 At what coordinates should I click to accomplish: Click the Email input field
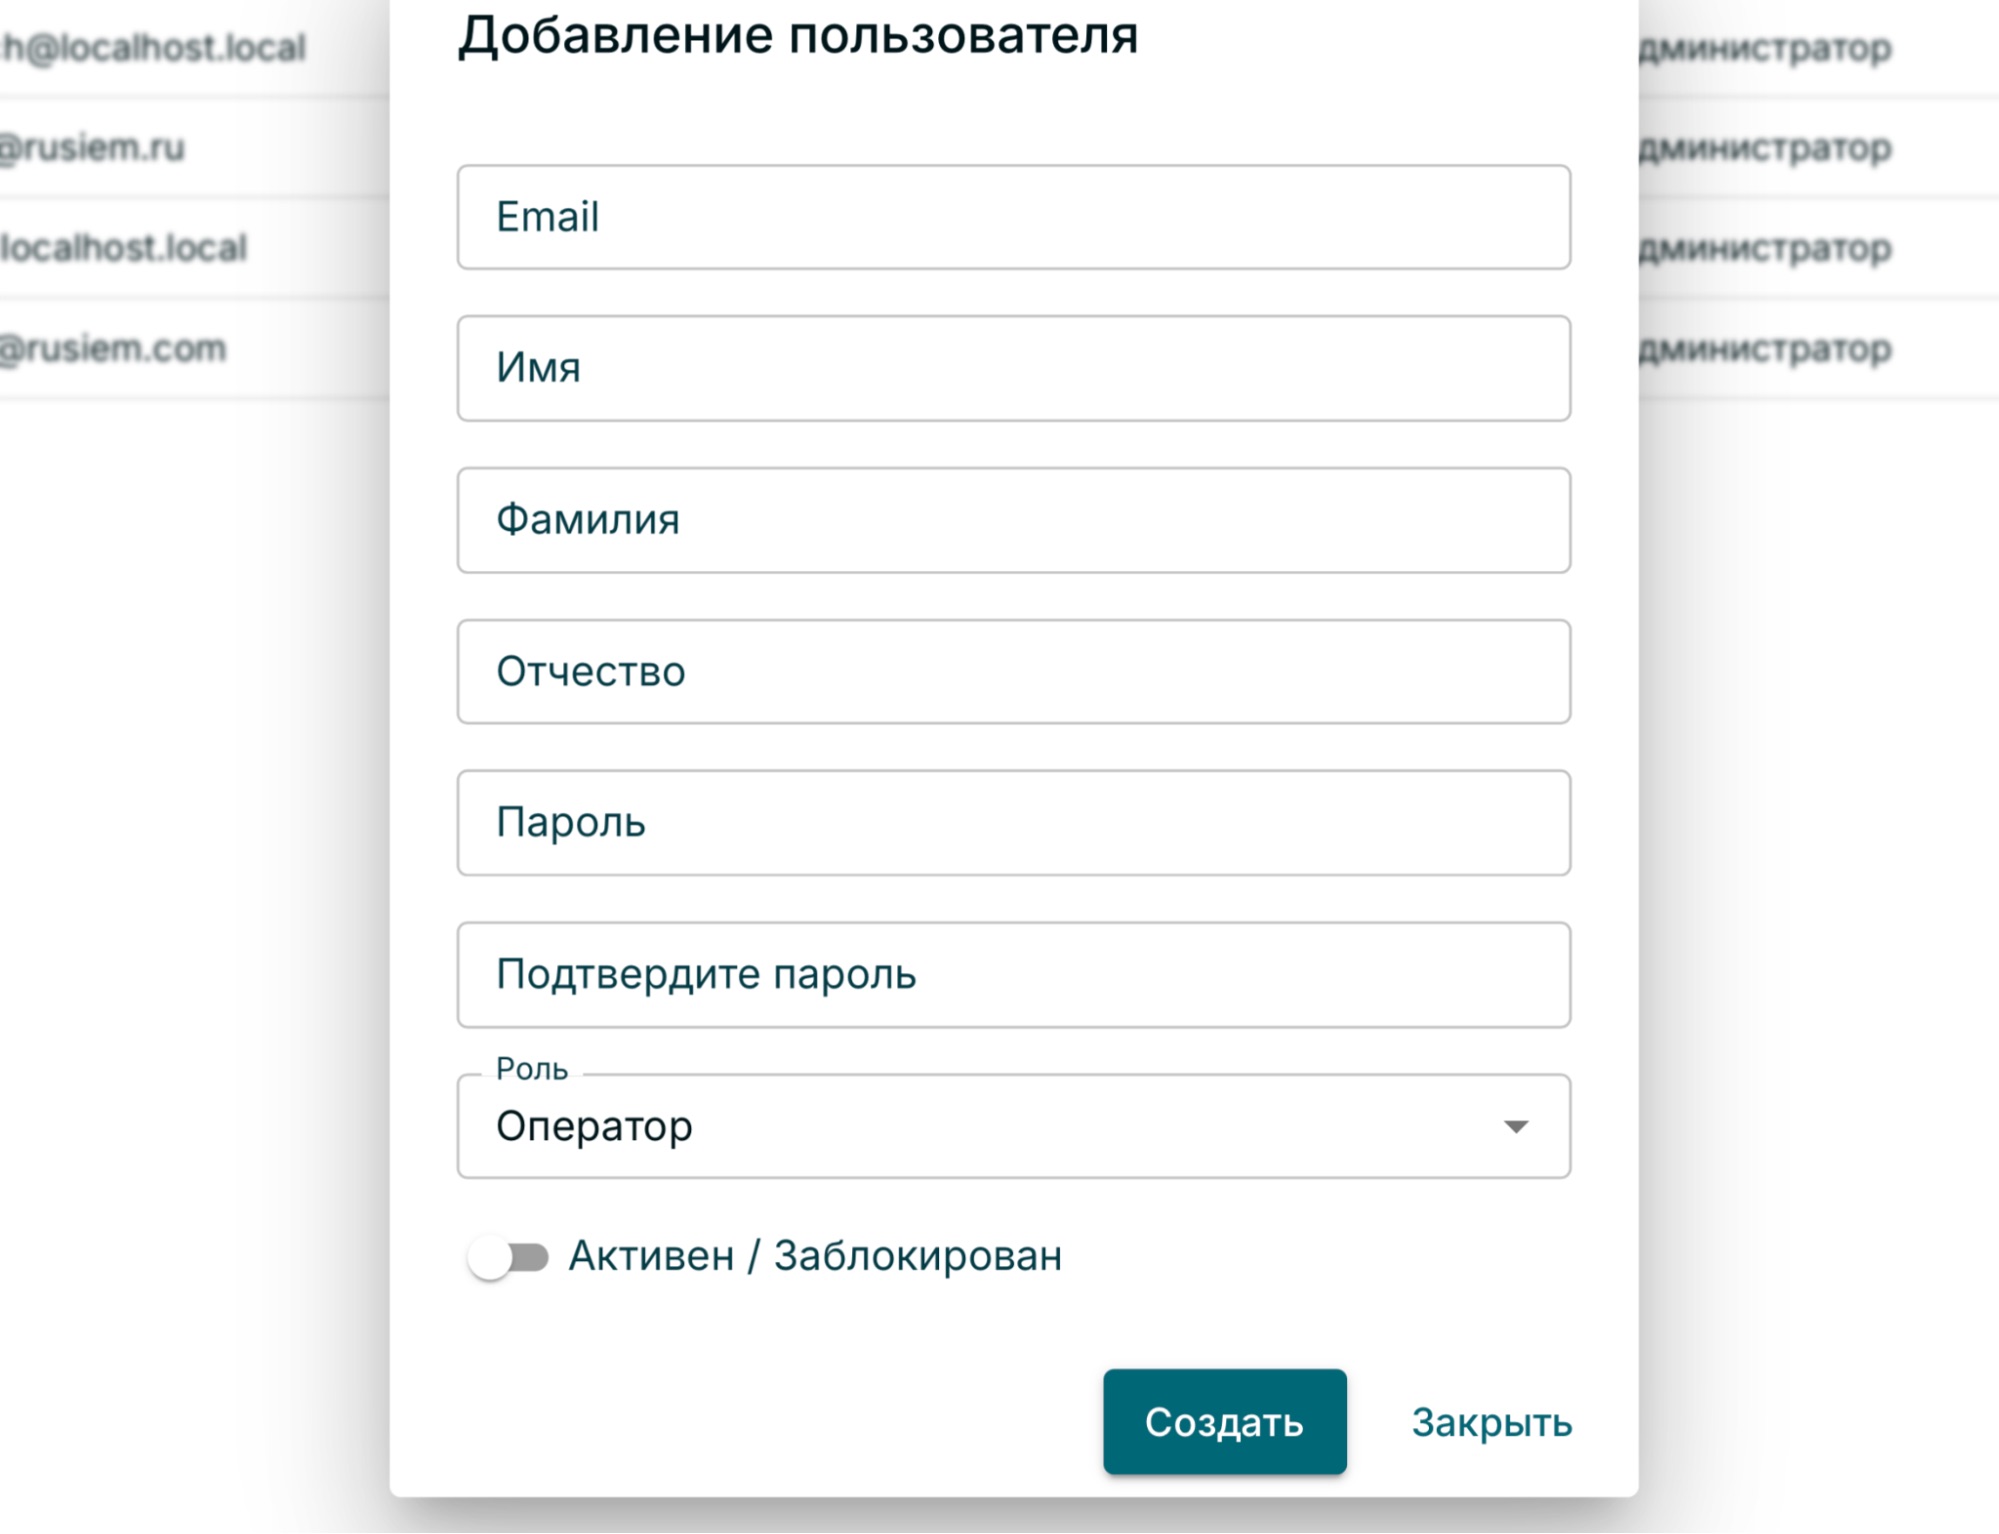click(x=1013, y=217)
